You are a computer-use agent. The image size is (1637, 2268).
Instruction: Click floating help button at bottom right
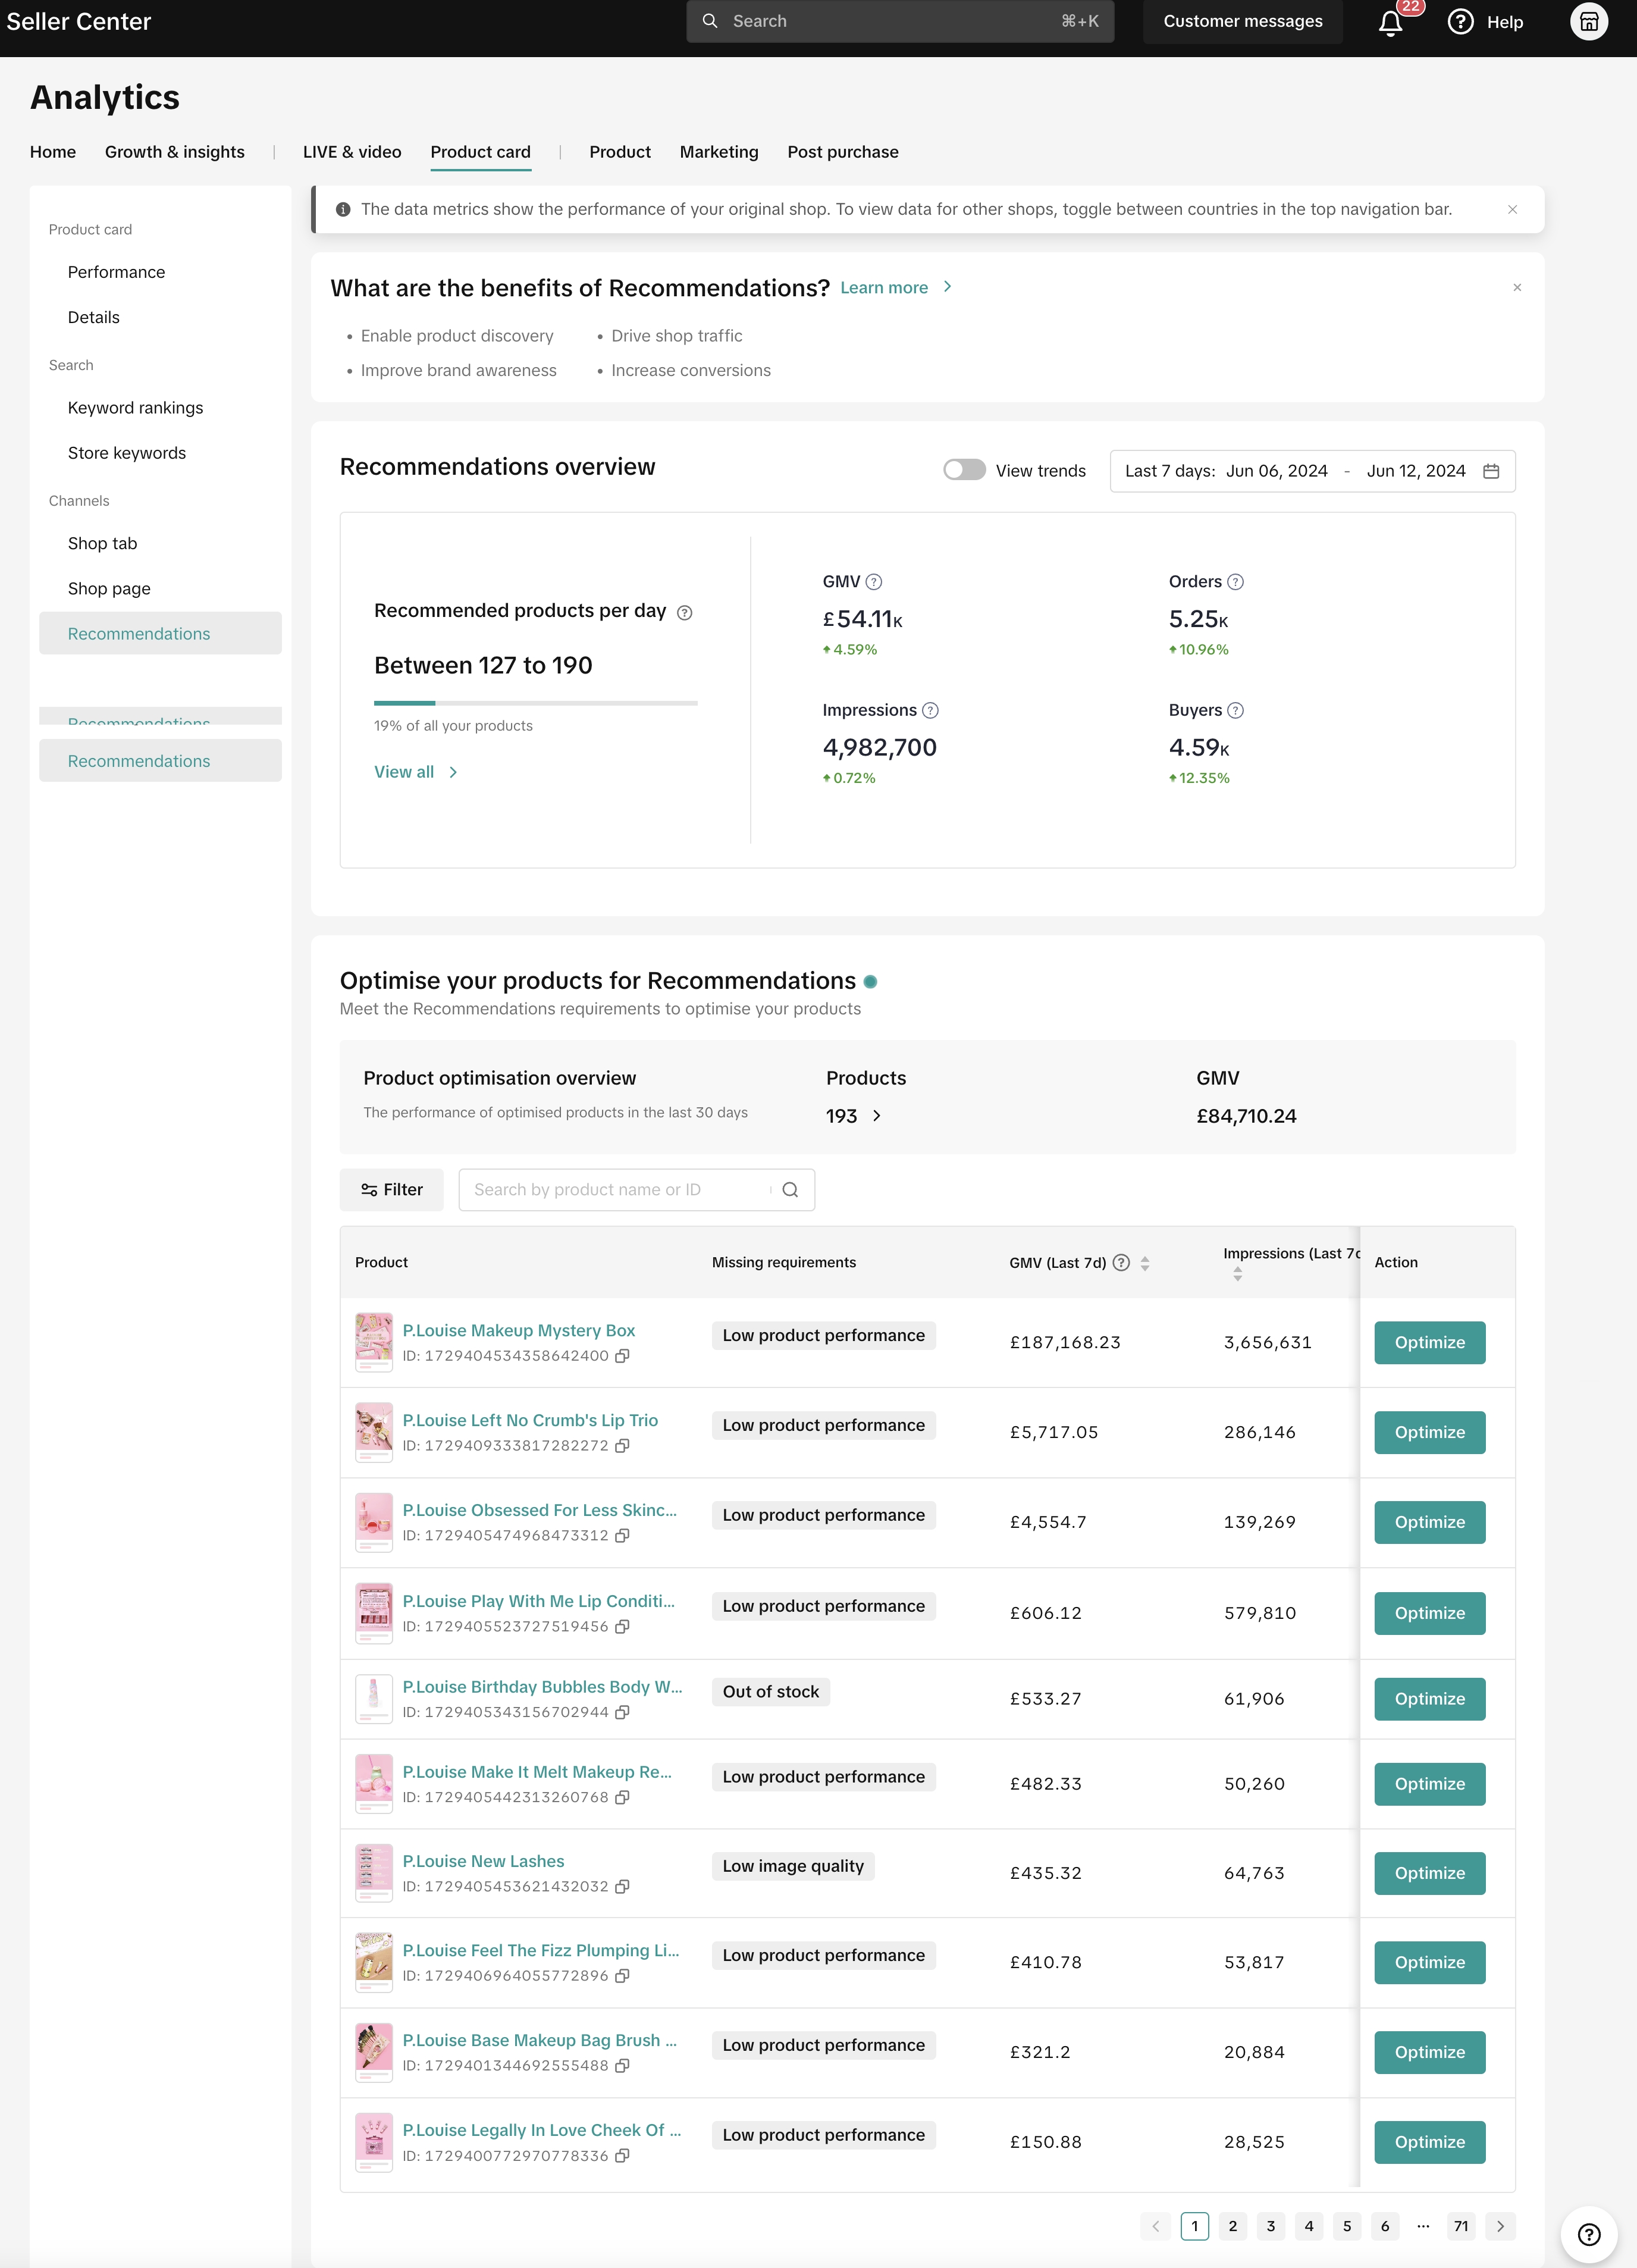click(x=1588, y=2234)
